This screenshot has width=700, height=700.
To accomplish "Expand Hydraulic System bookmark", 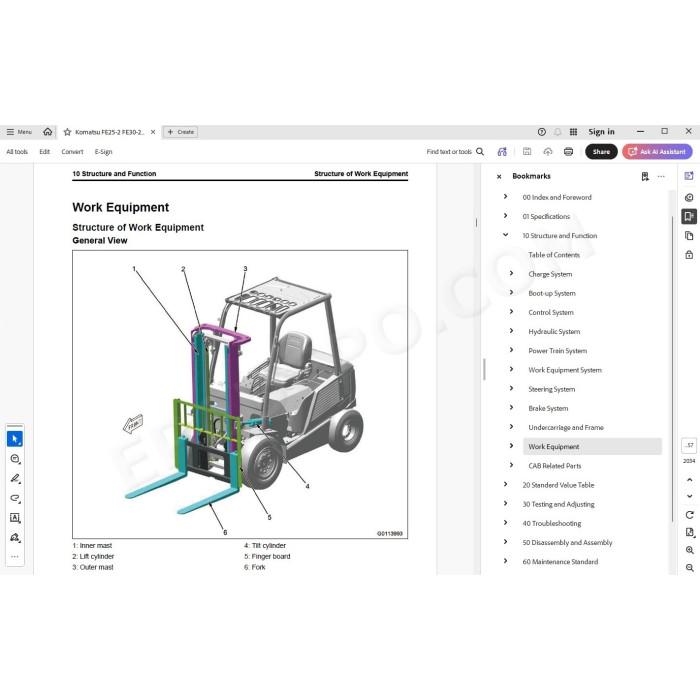I will 512,331.
